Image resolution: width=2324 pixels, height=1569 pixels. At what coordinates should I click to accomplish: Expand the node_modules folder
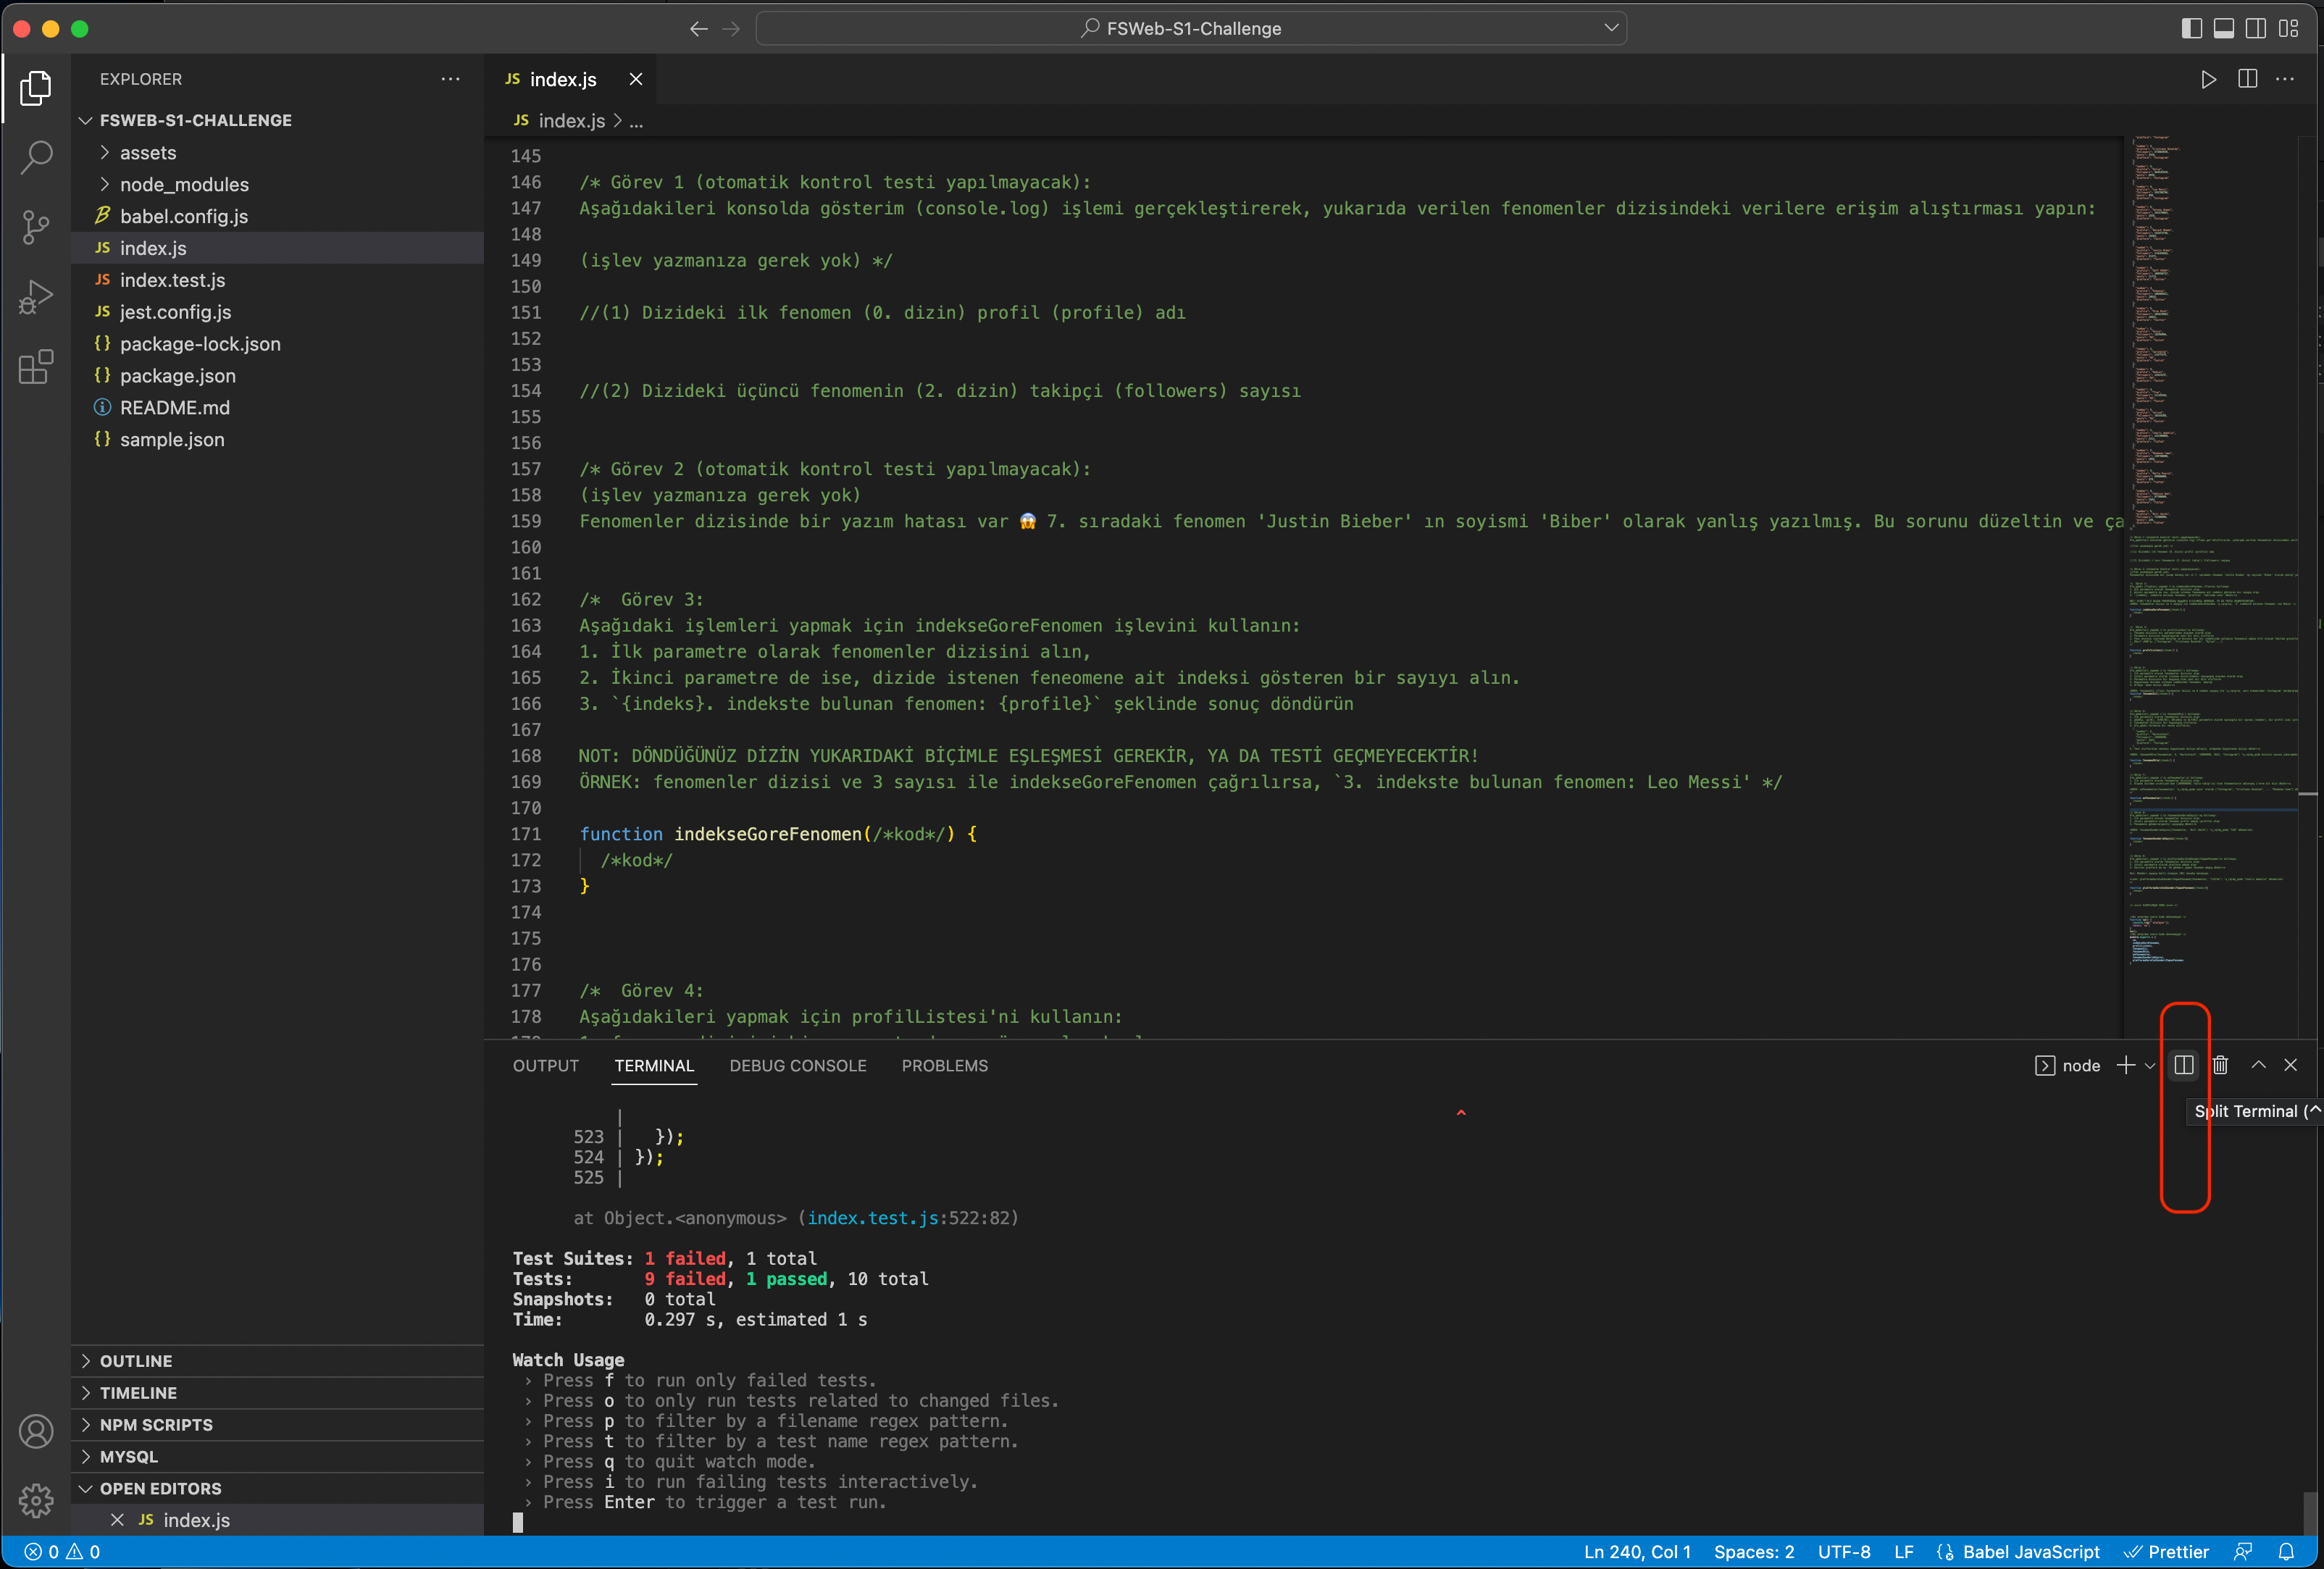[184, 184]
